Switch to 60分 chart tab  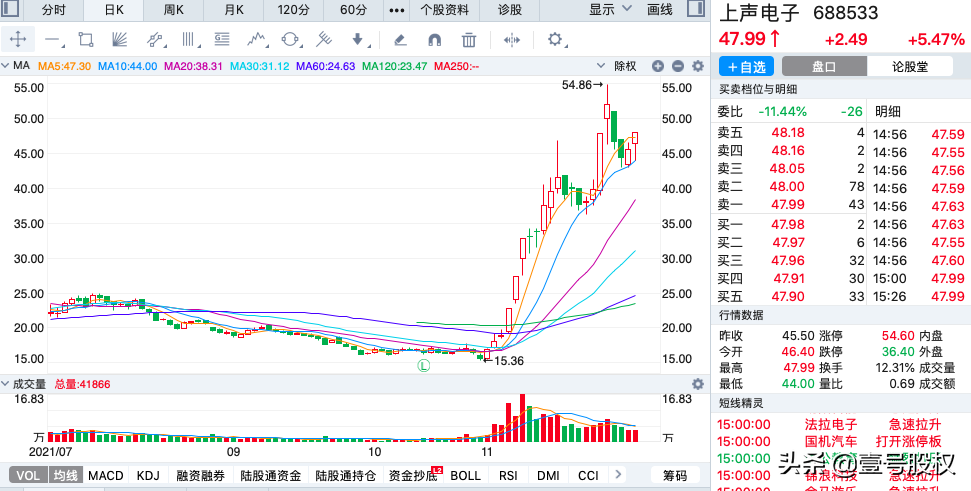pyautogui.click(x=354, y=10)
